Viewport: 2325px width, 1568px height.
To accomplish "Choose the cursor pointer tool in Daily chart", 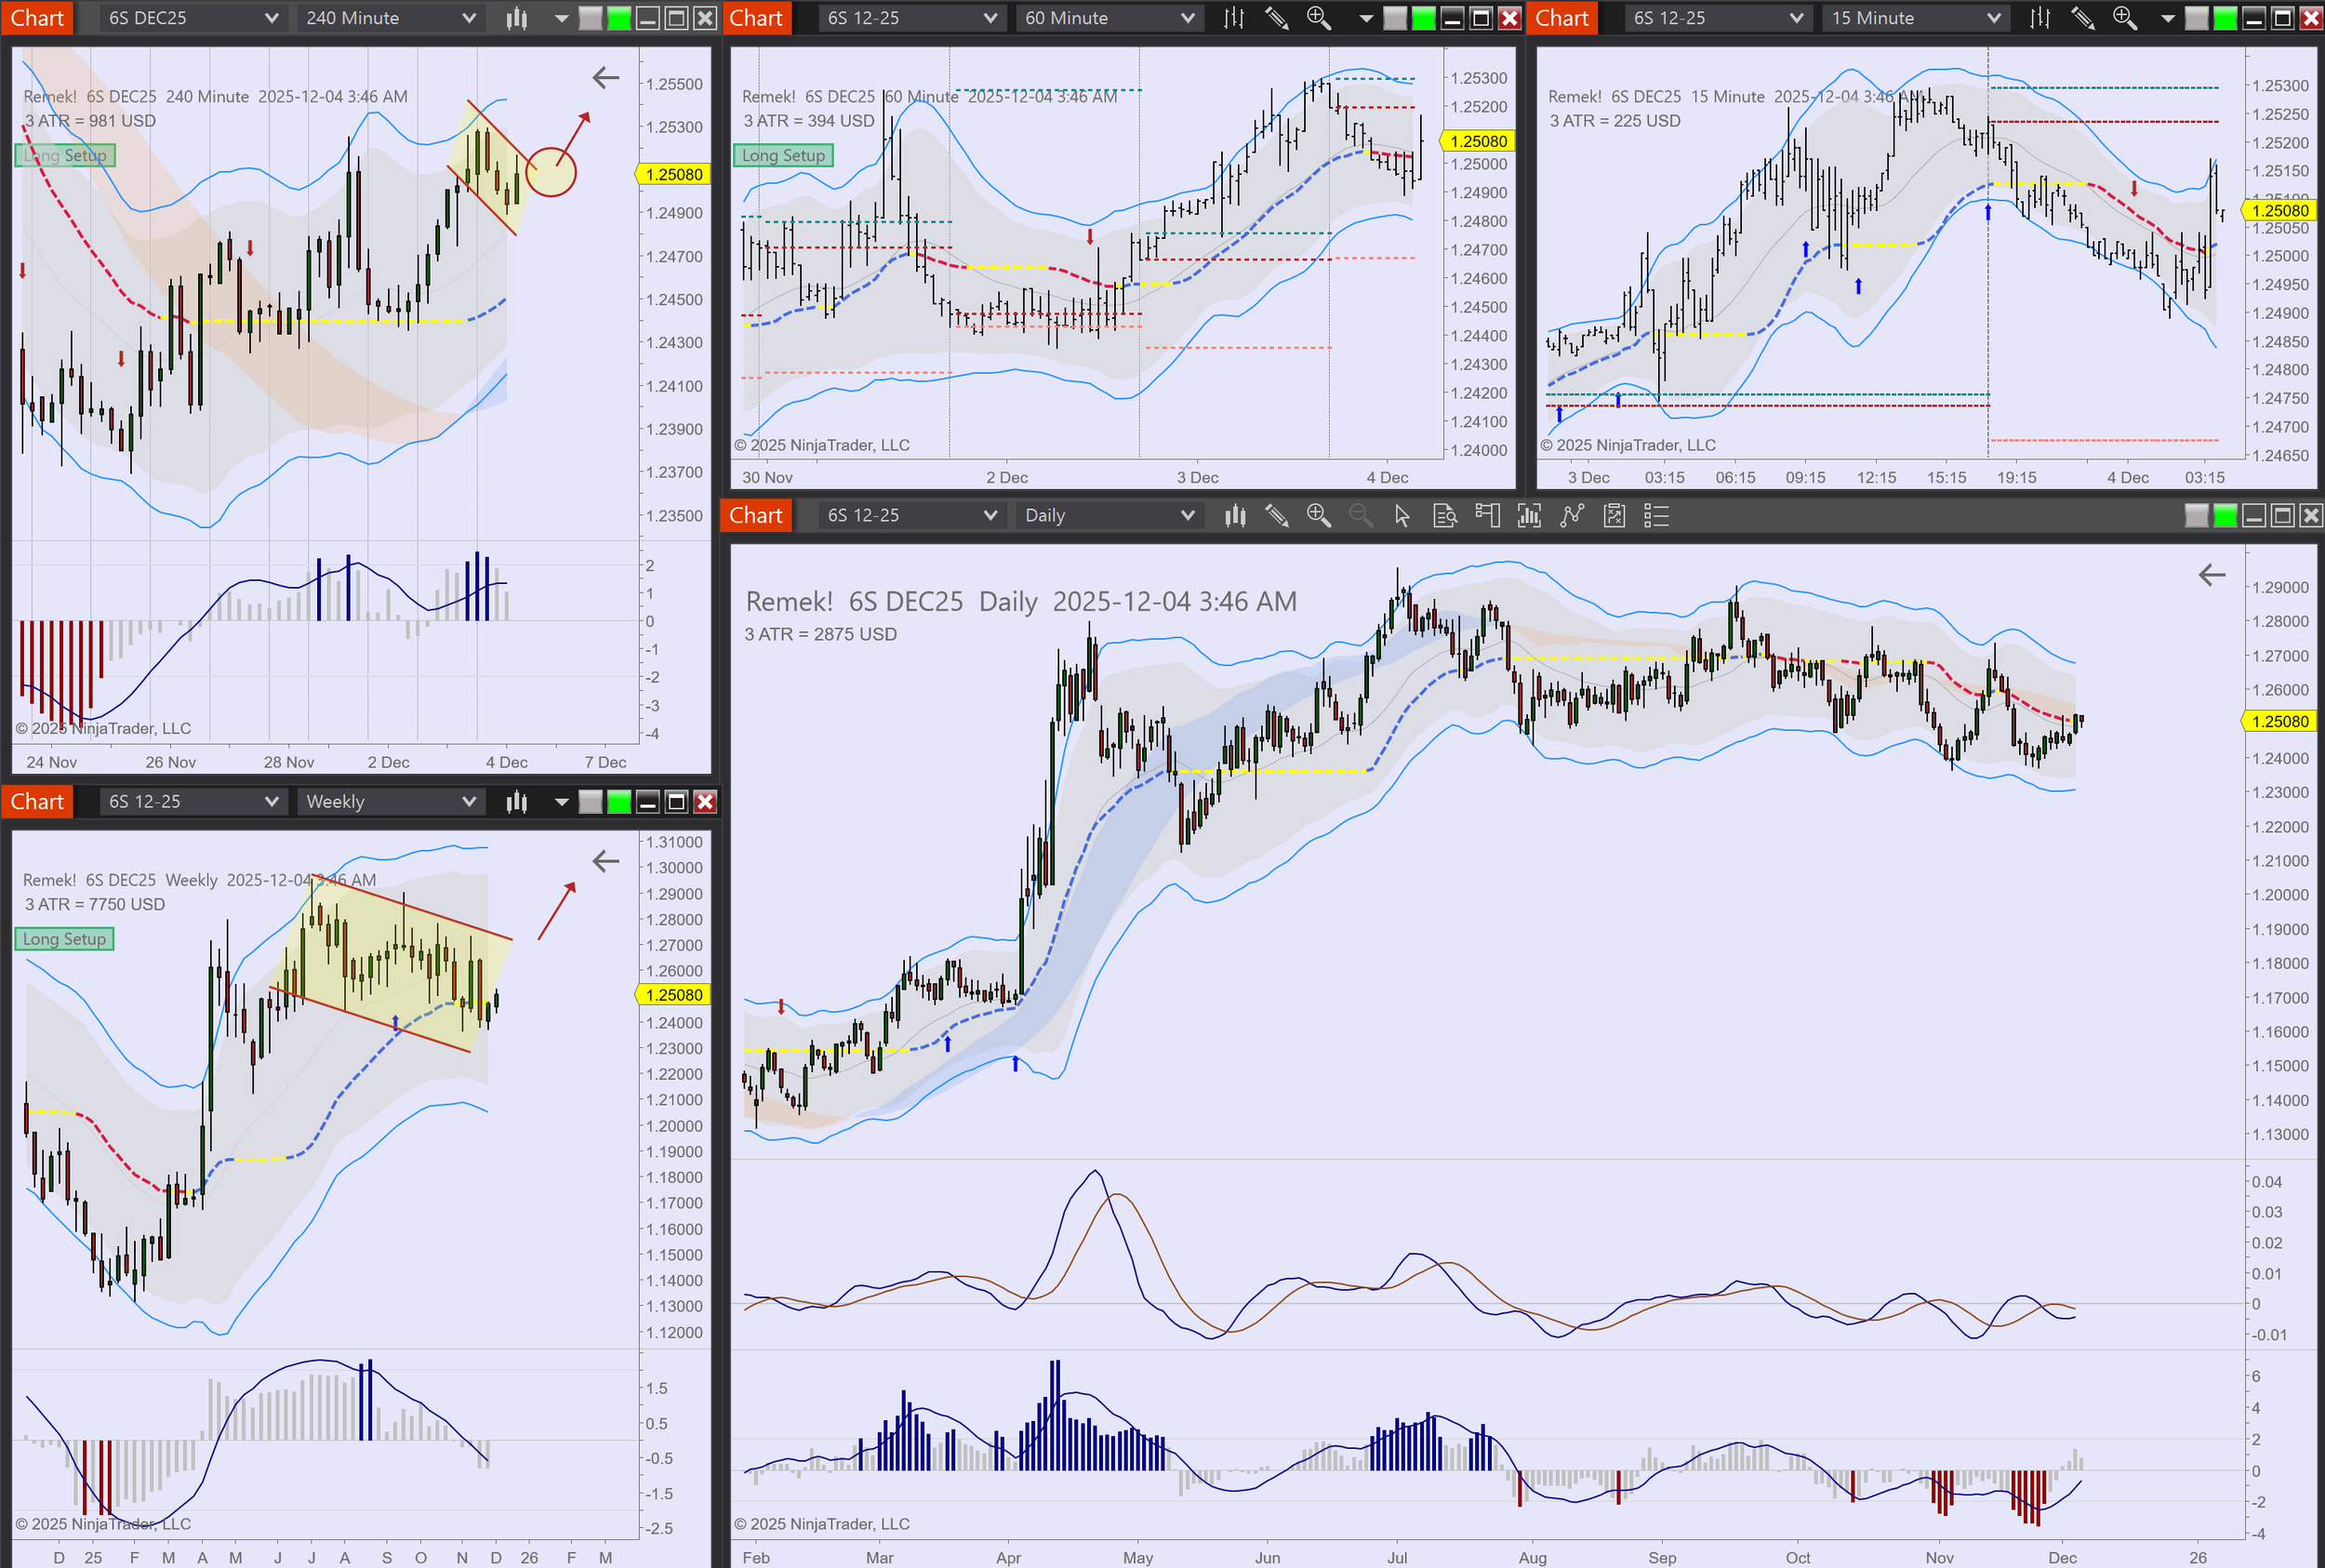I will pyautogui.click(x=1402, y=515).
